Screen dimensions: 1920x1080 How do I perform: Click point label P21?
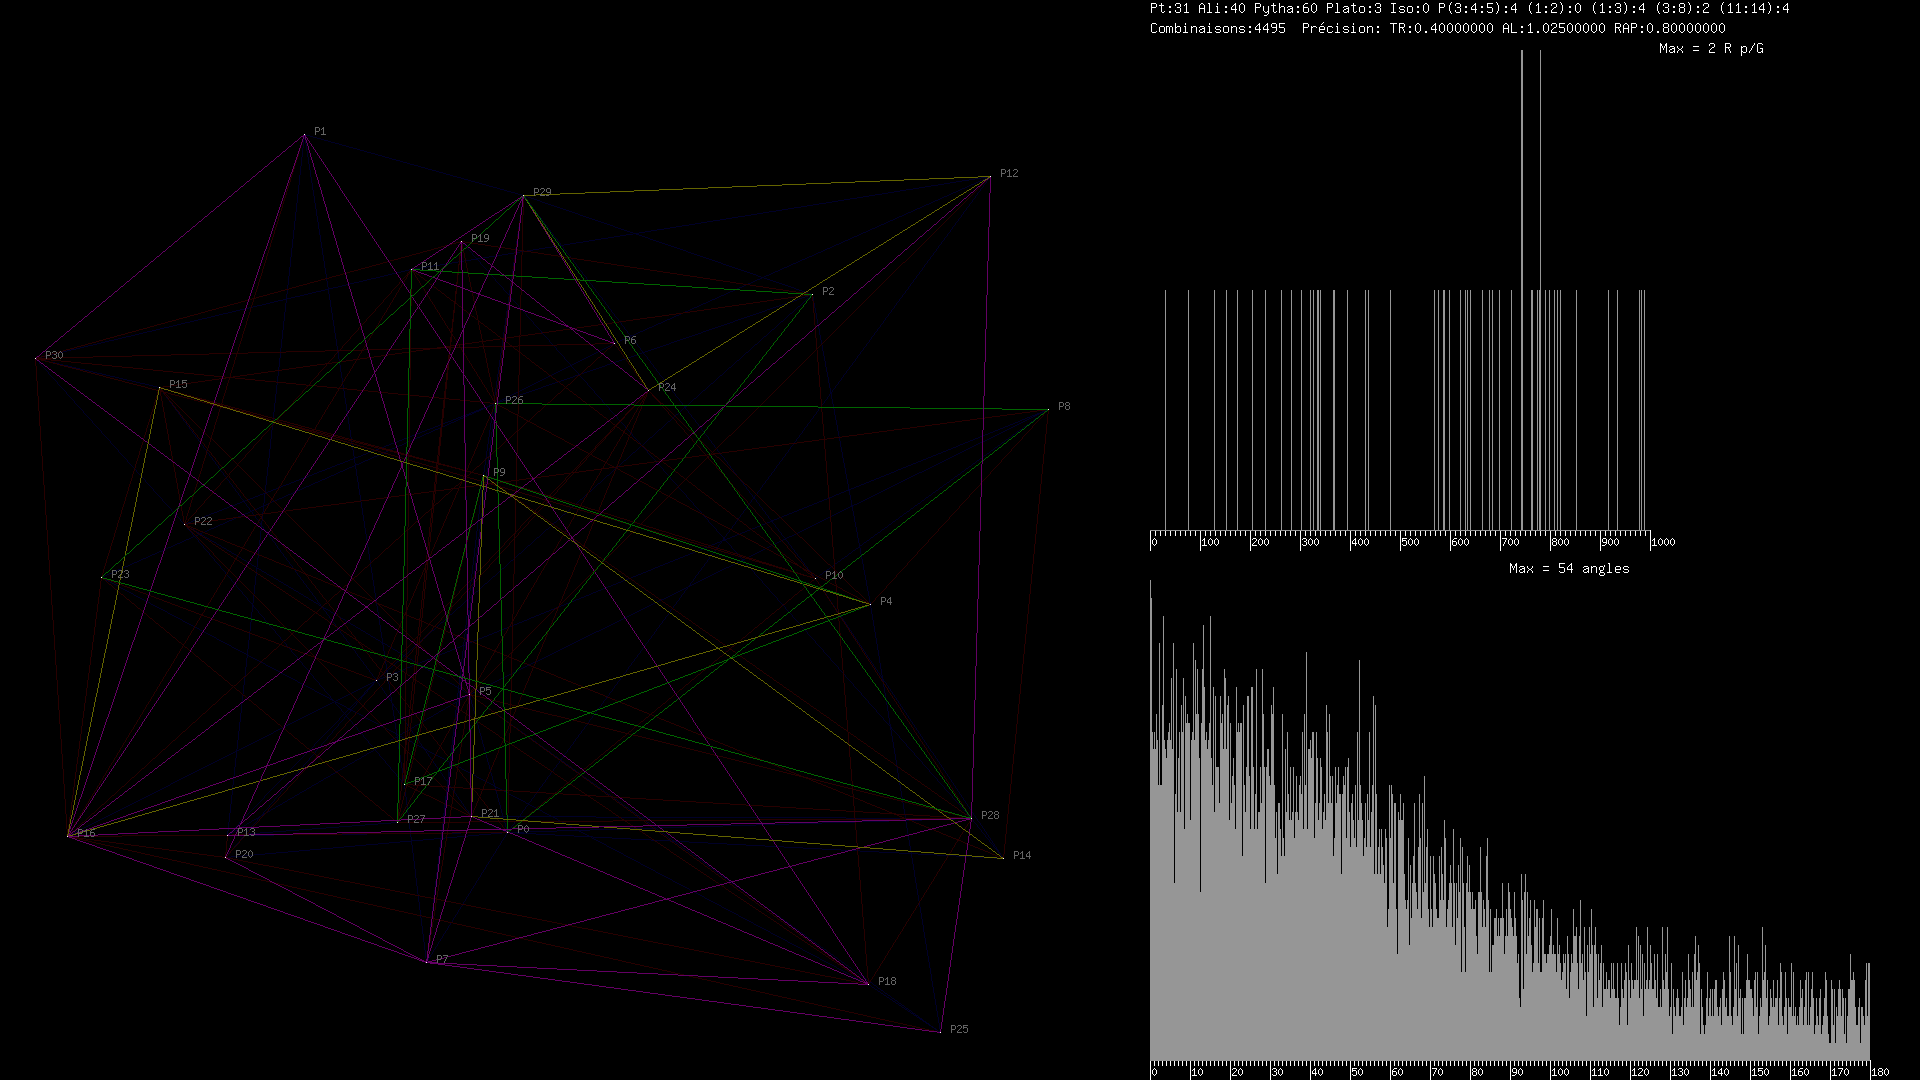pos(490,814)
